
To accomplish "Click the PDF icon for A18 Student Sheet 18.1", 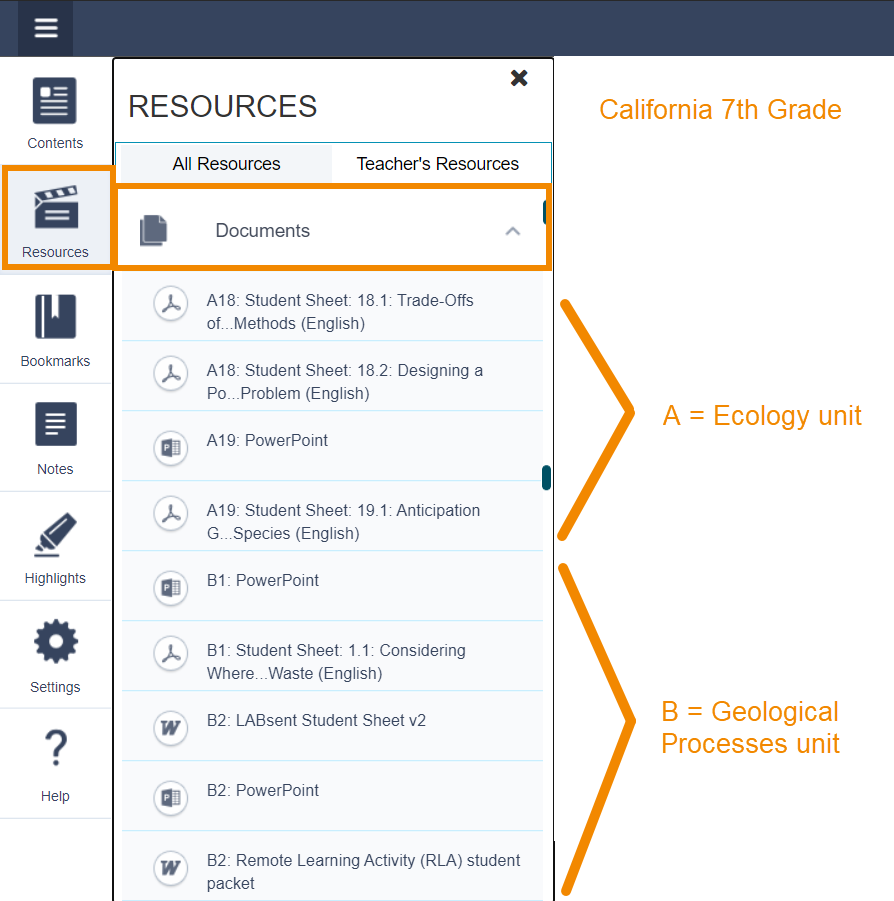I will pyautogui.click(x=170, y=304).
